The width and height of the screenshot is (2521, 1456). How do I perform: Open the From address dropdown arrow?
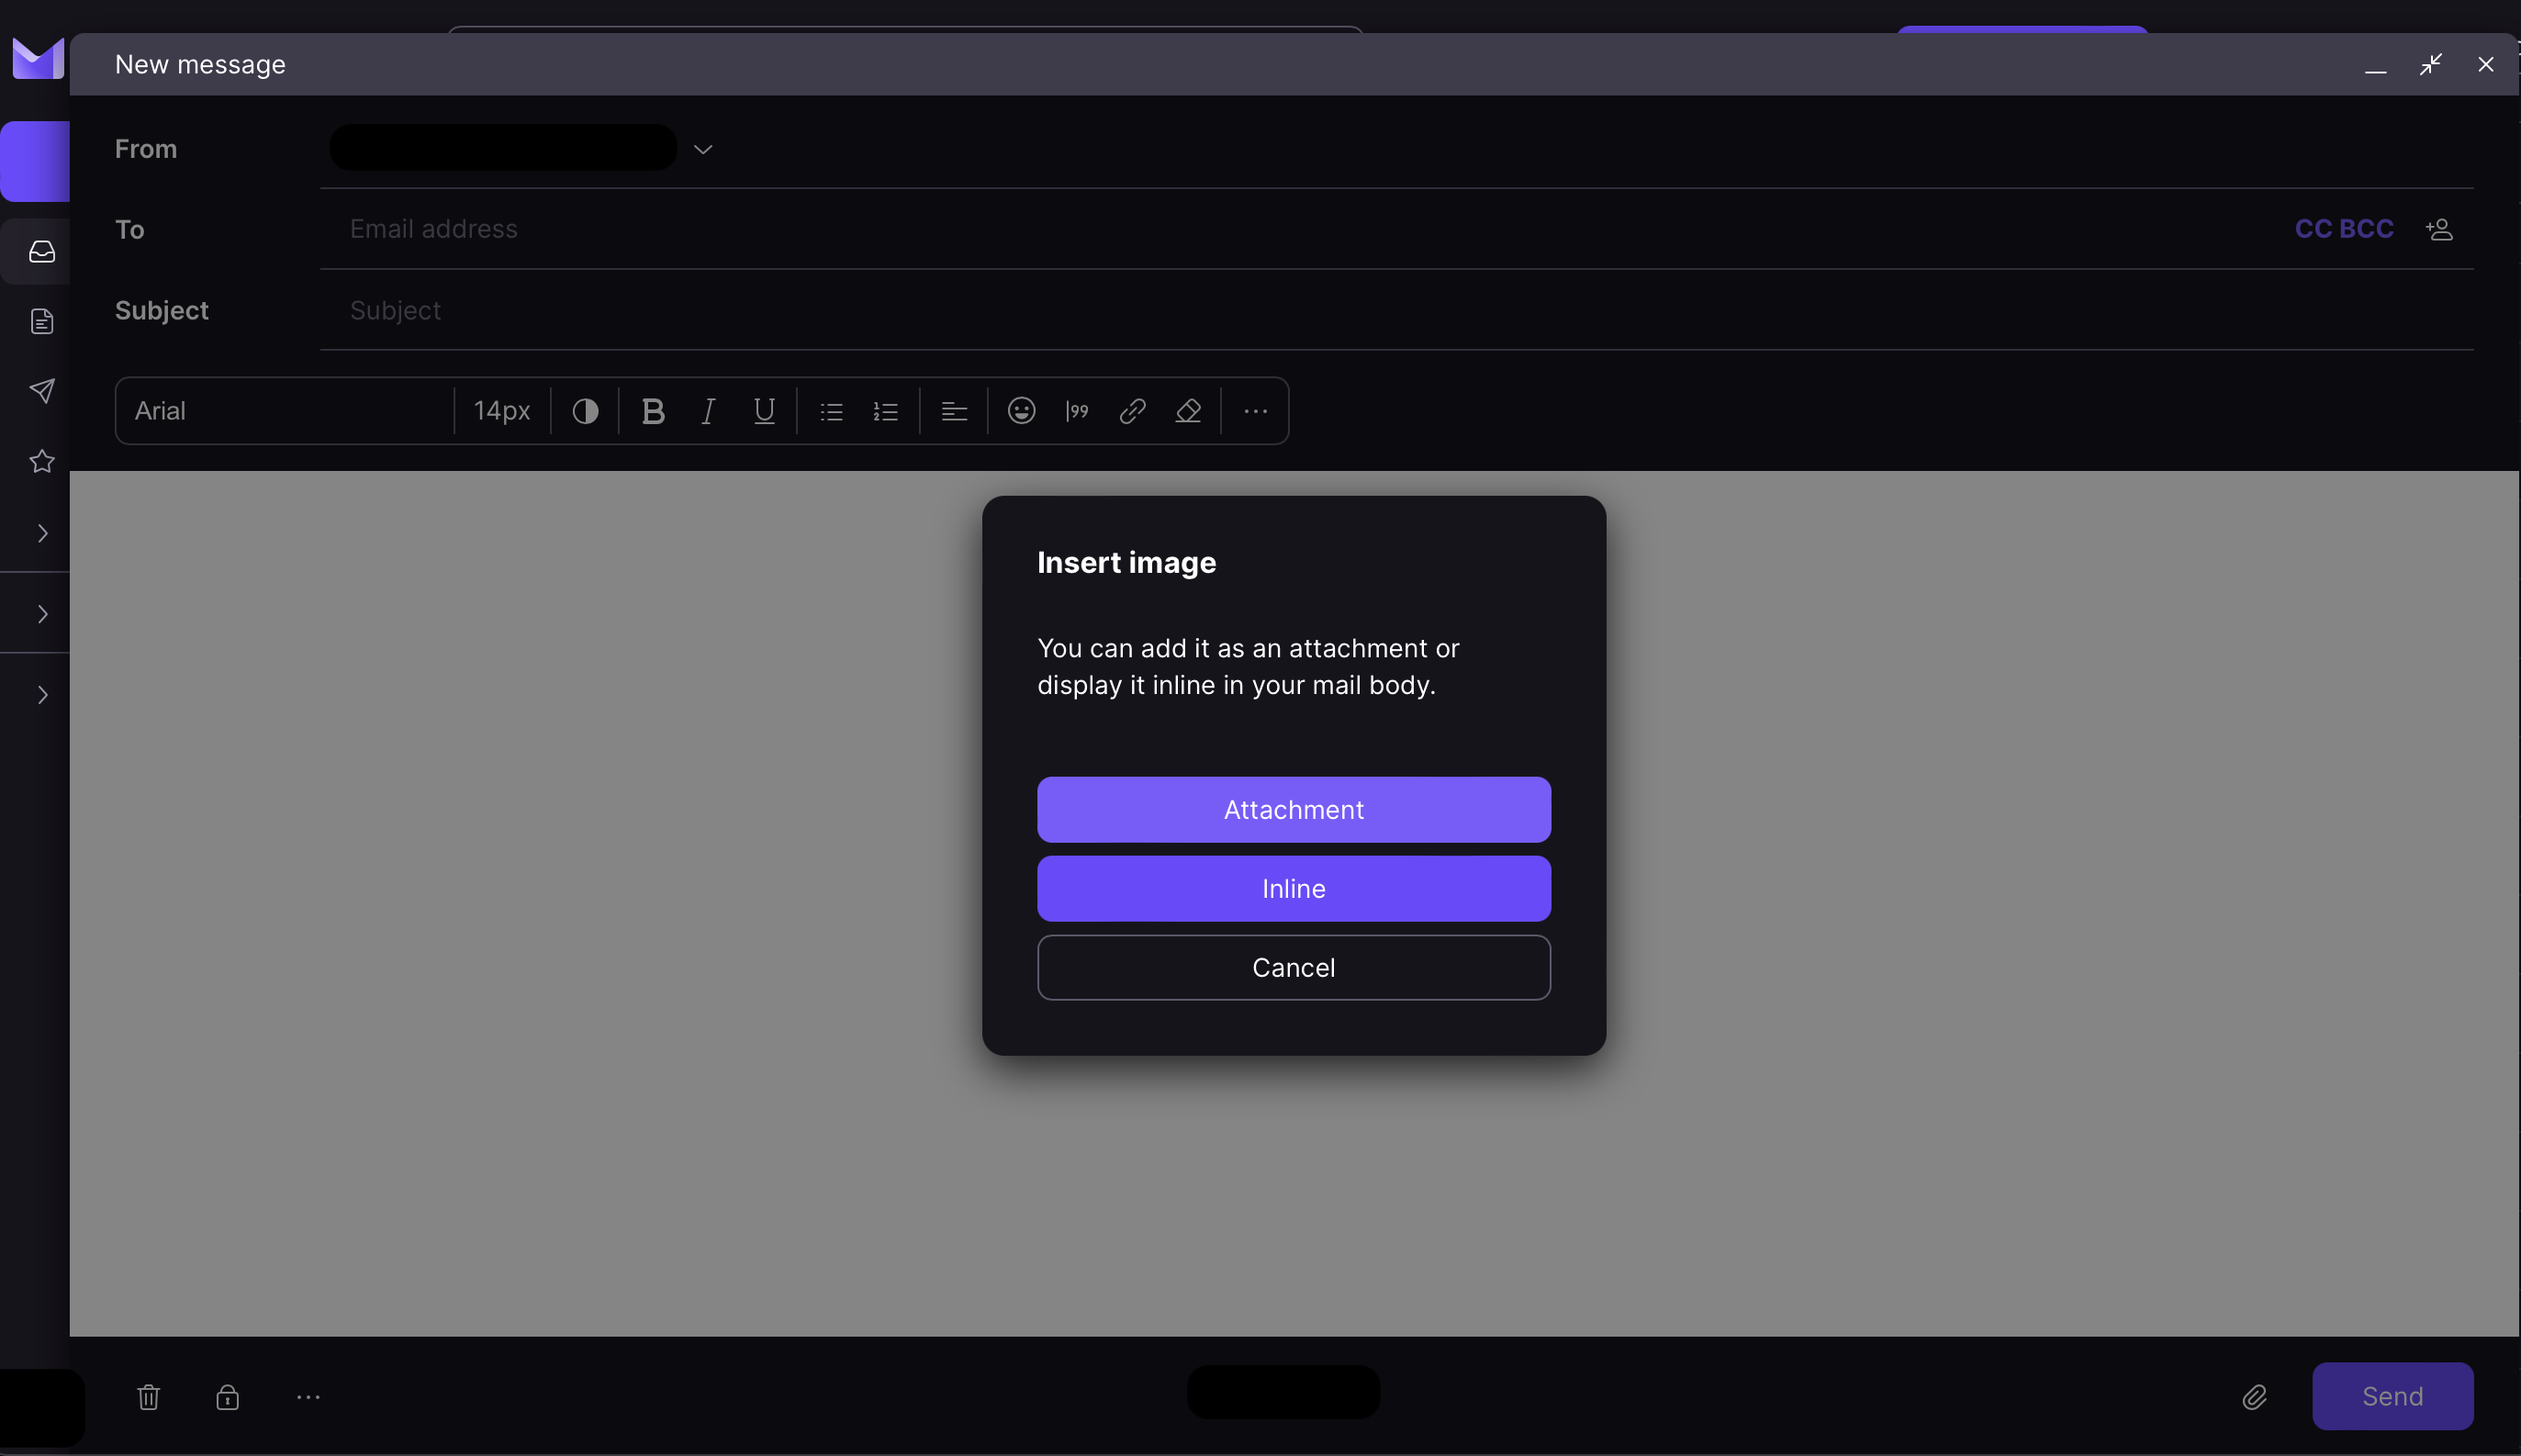pyautogui.click(x=703, y=149)
